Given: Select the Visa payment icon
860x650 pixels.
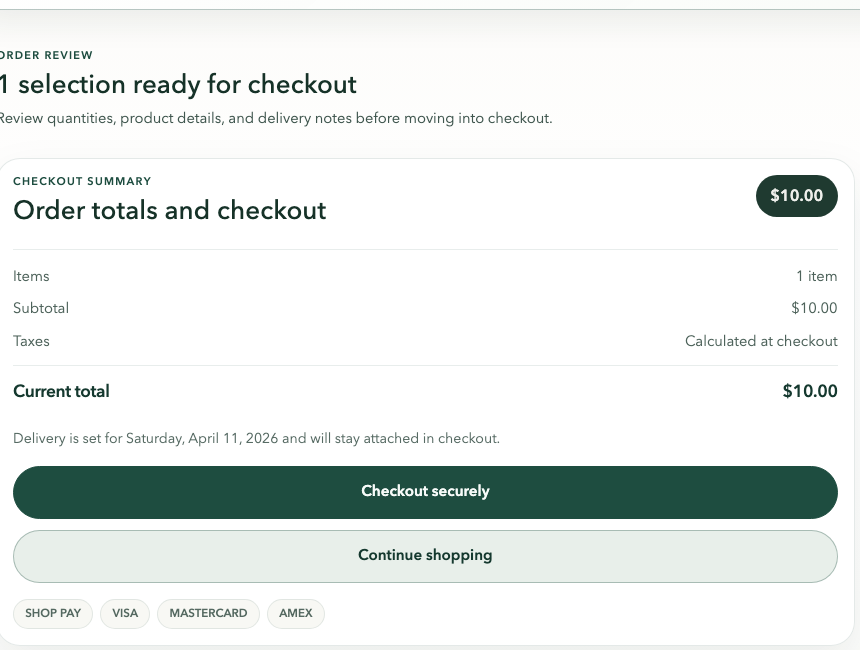Looking at the screenshot, I should click(x=124, y=613).
